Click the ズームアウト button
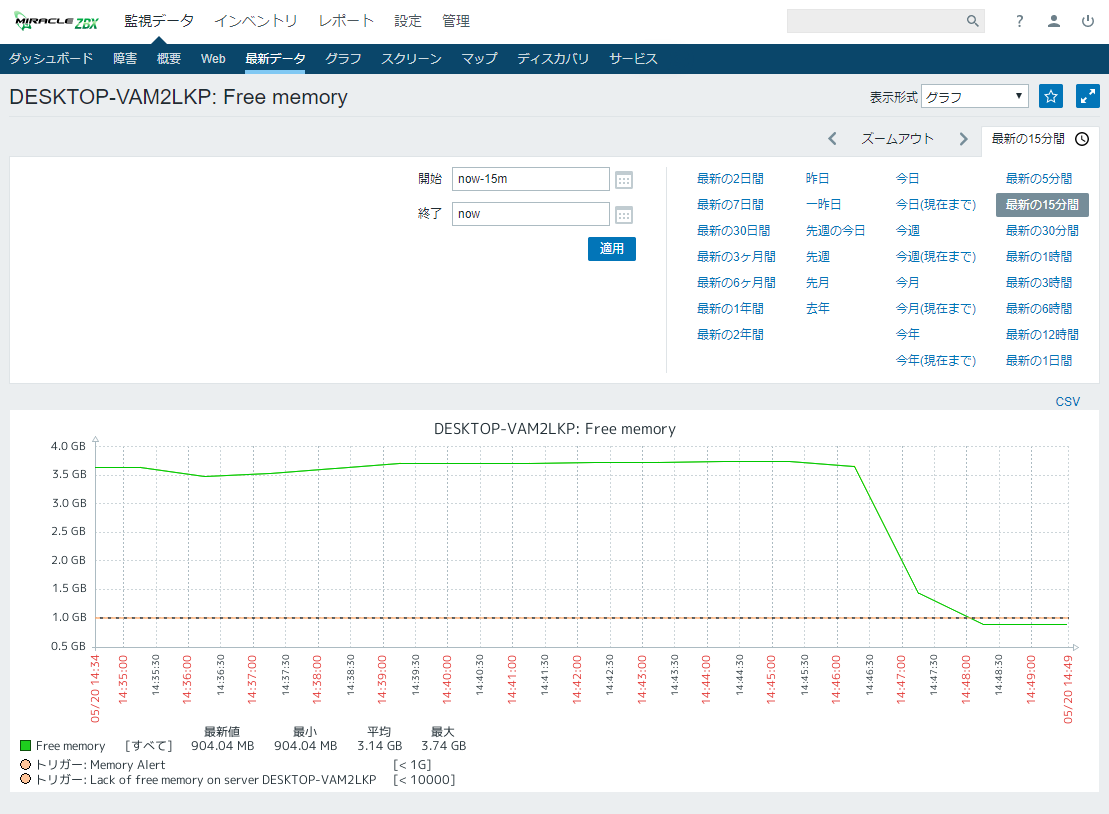 pos(897,139)
